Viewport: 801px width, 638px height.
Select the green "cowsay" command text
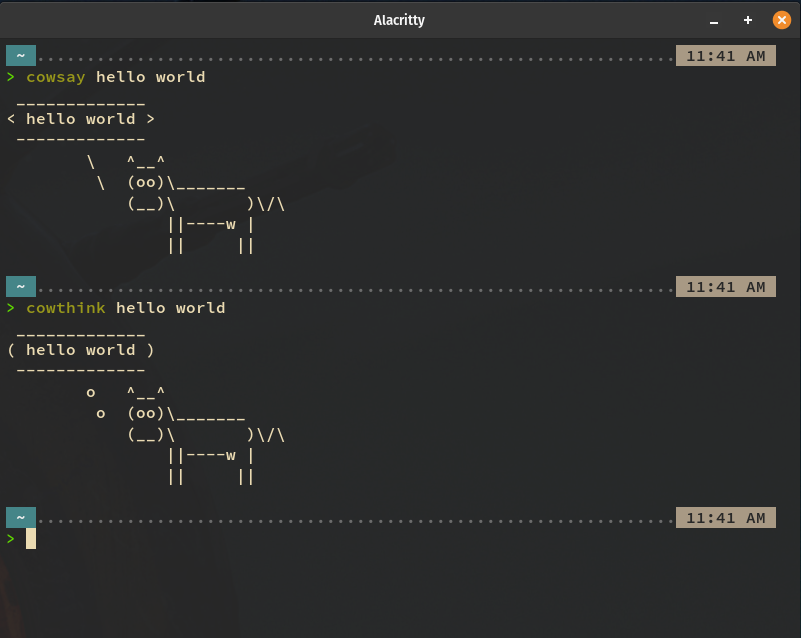tap(57, 77)
